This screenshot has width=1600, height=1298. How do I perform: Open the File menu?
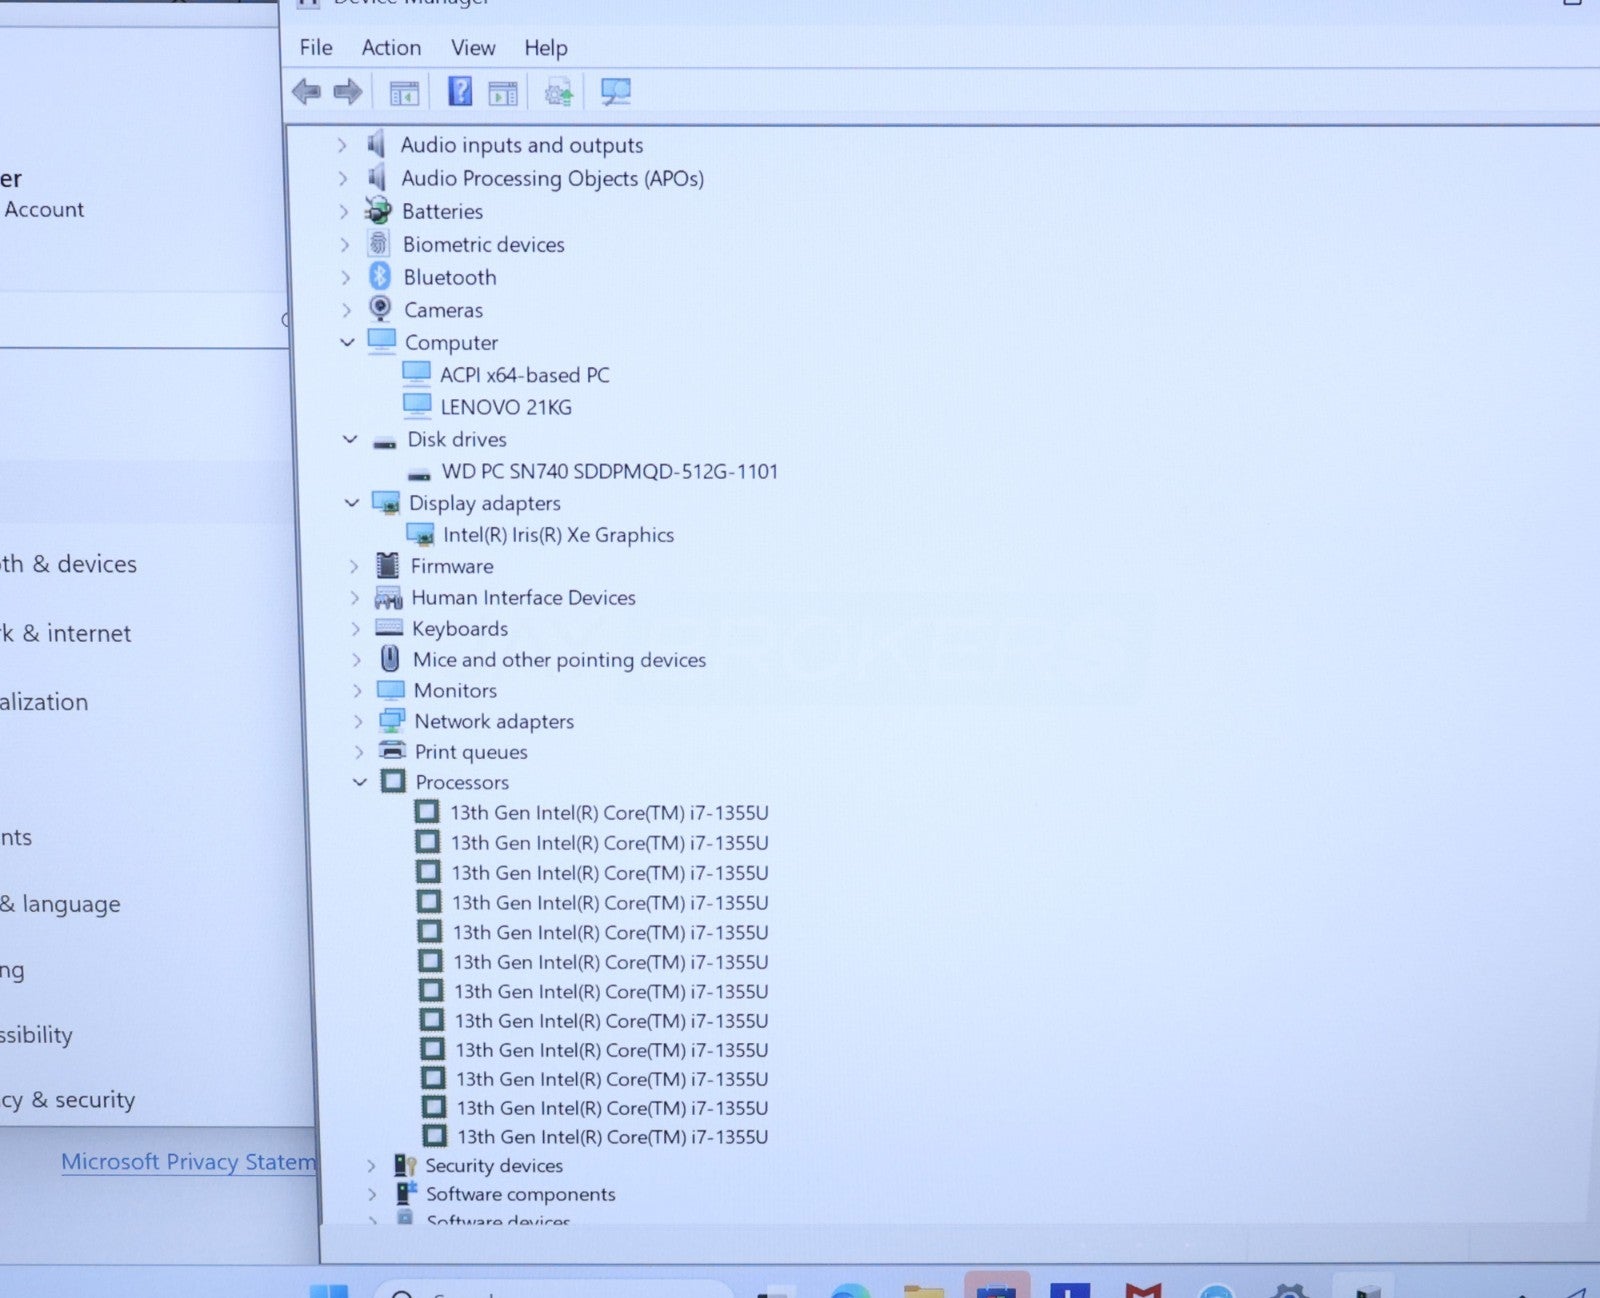point(315,48)
